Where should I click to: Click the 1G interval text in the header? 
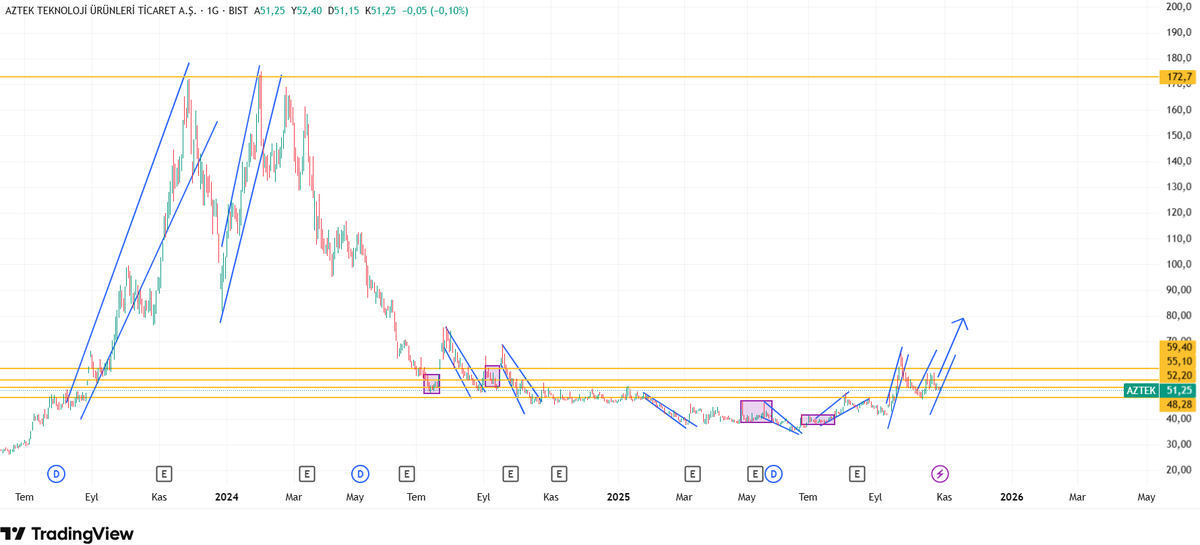[212, 10]
